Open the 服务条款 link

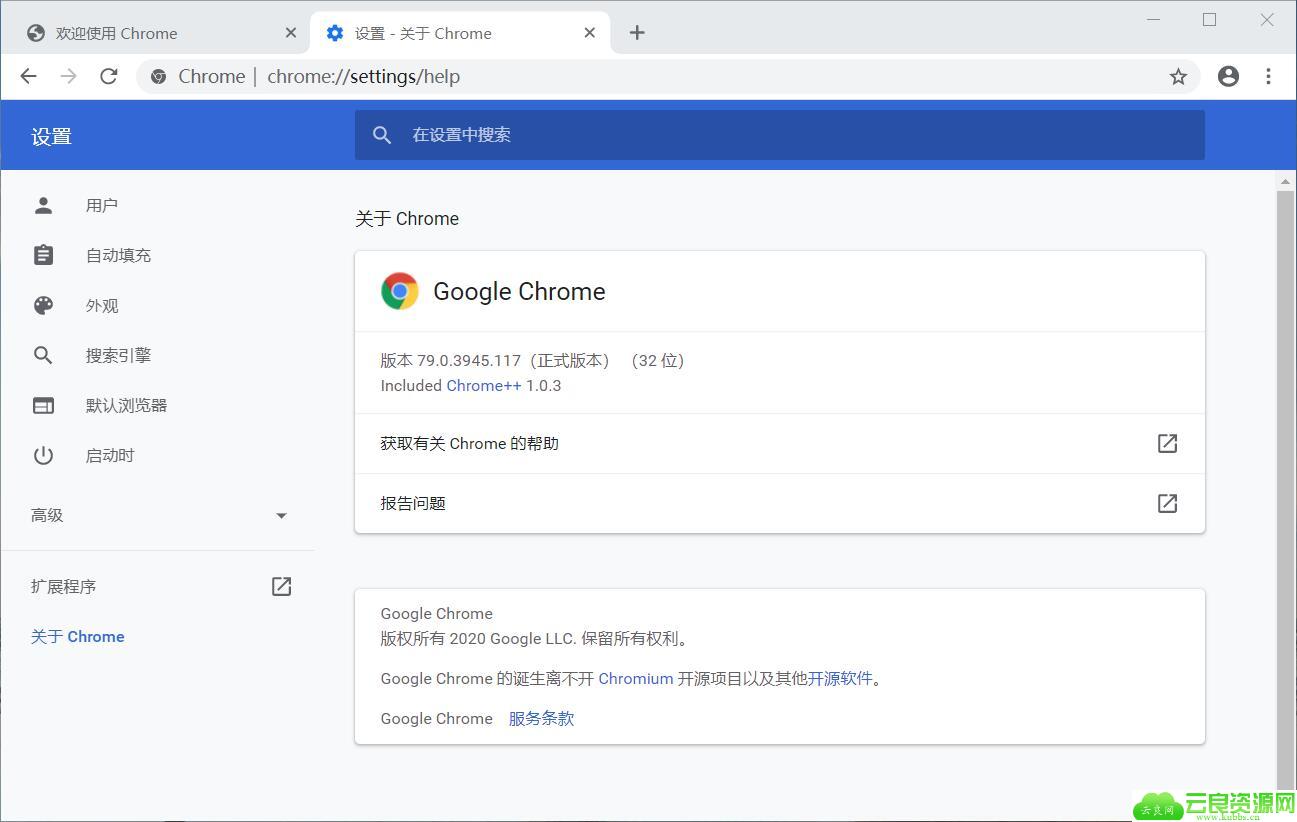[541, 718]
